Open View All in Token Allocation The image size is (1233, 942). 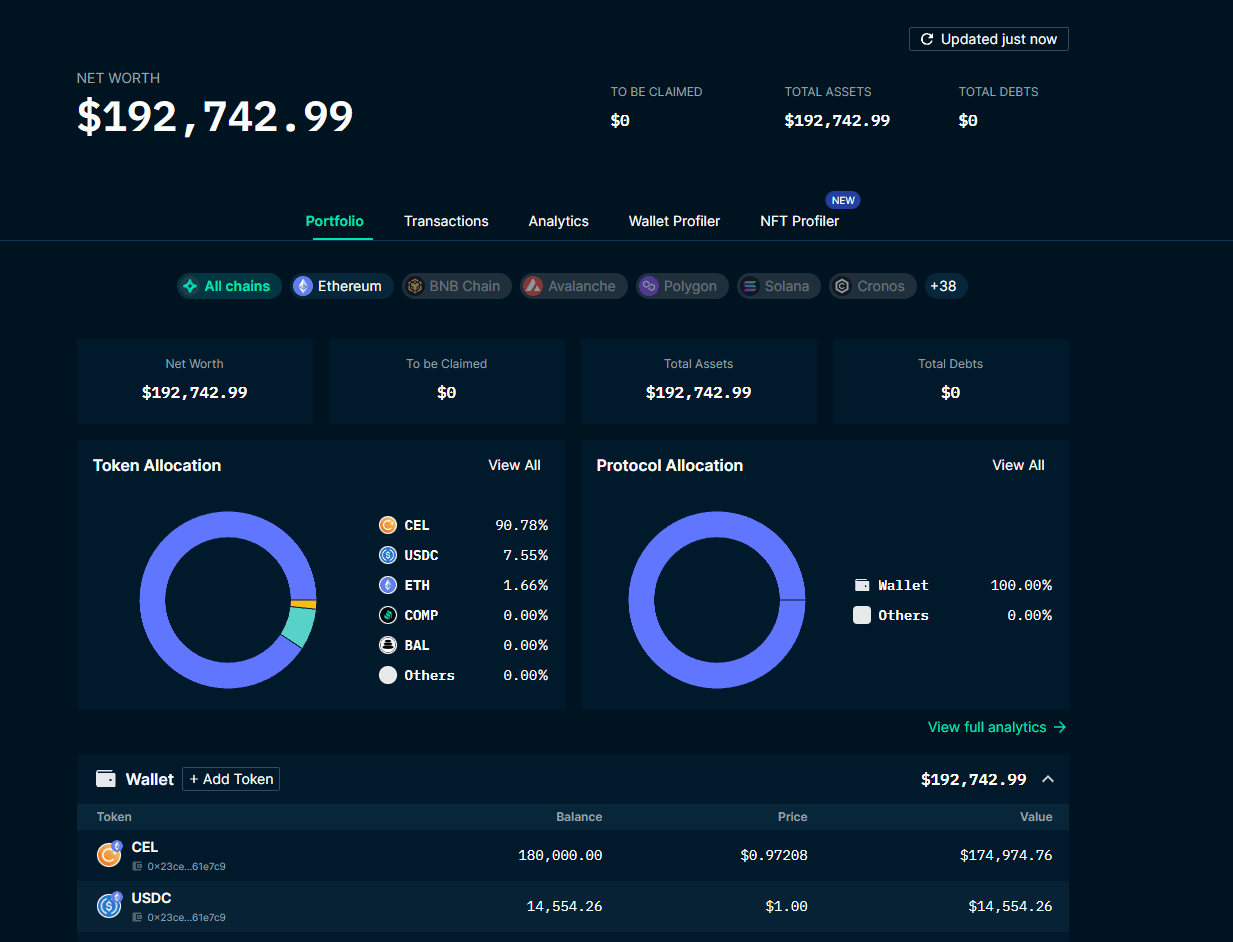point(514,465)
